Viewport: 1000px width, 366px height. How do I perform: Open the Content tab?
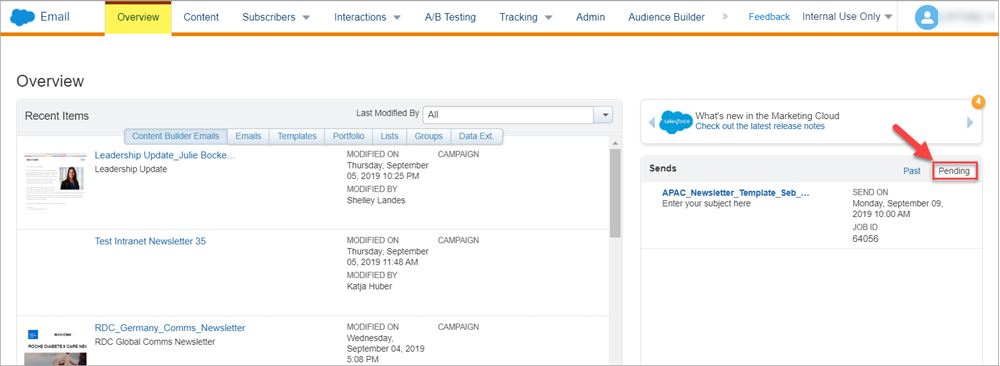click(201, 17)
